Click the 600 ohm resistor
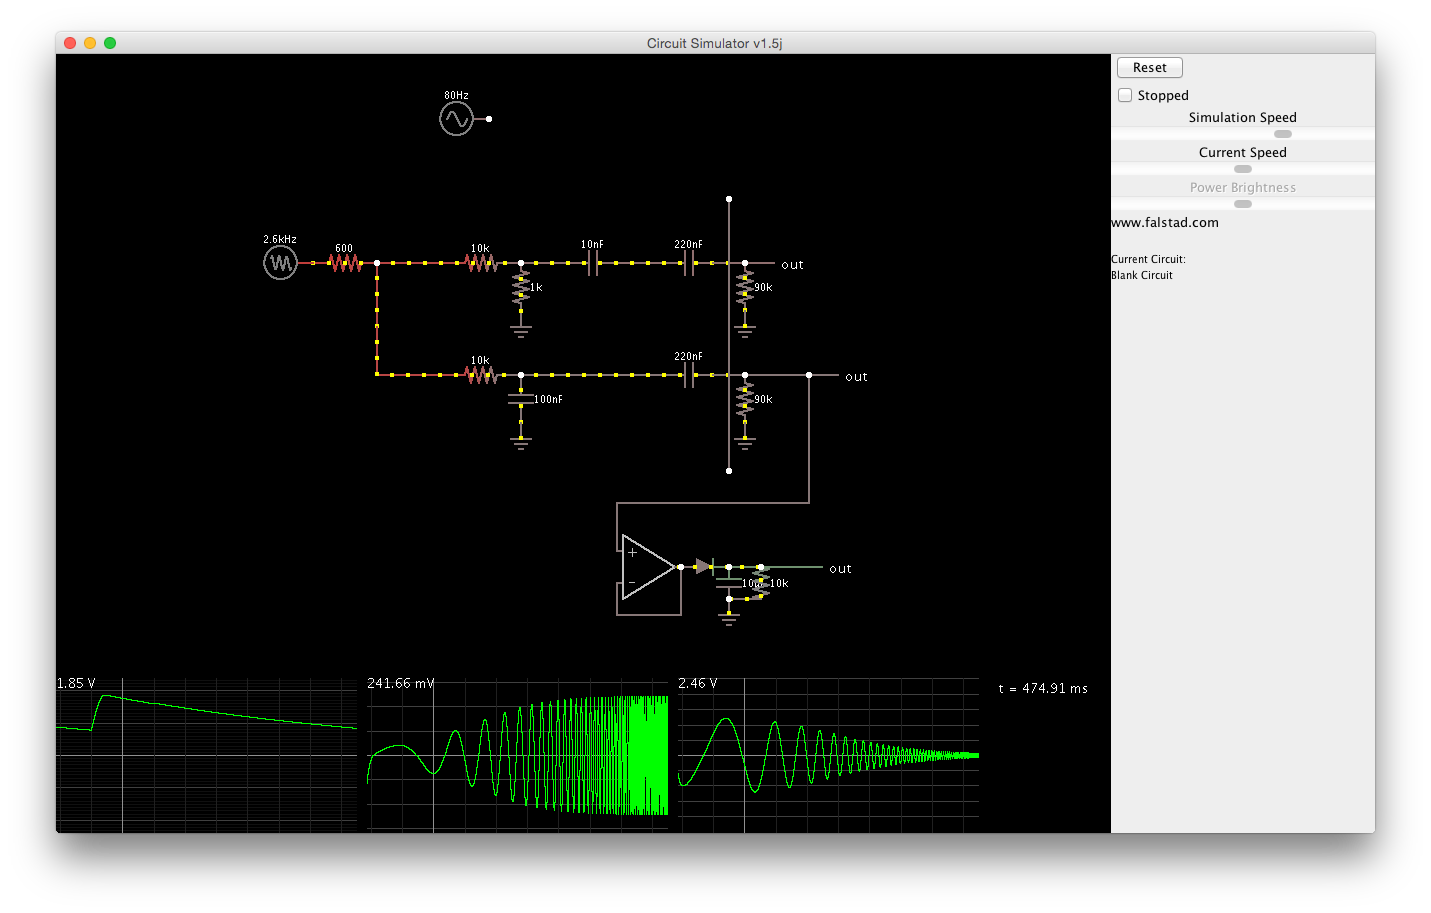The image size is (1431, 913). click(x=345, y=263)
